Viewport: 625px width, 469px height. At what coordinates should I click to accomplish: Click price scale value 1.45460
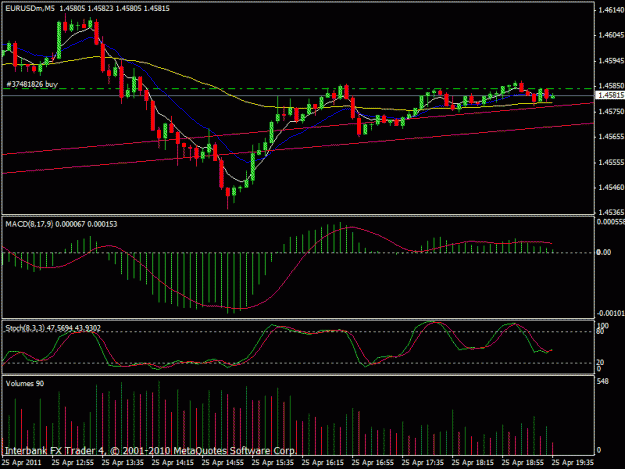[x=611, y=187]
